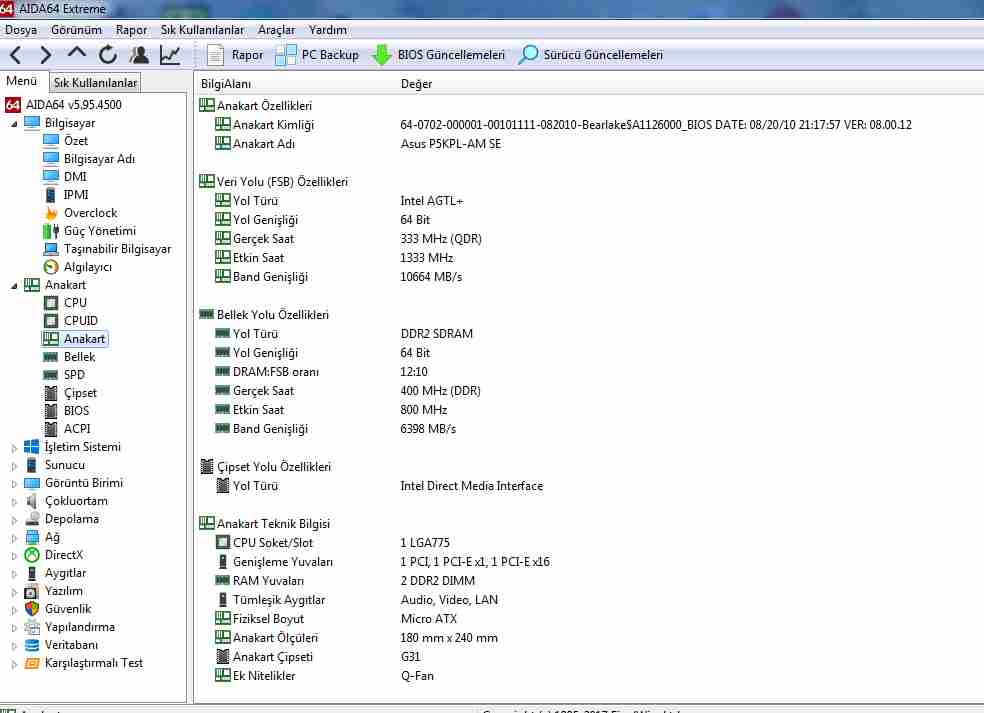Click the Forward navigation arrow icon

pos(46,55)
